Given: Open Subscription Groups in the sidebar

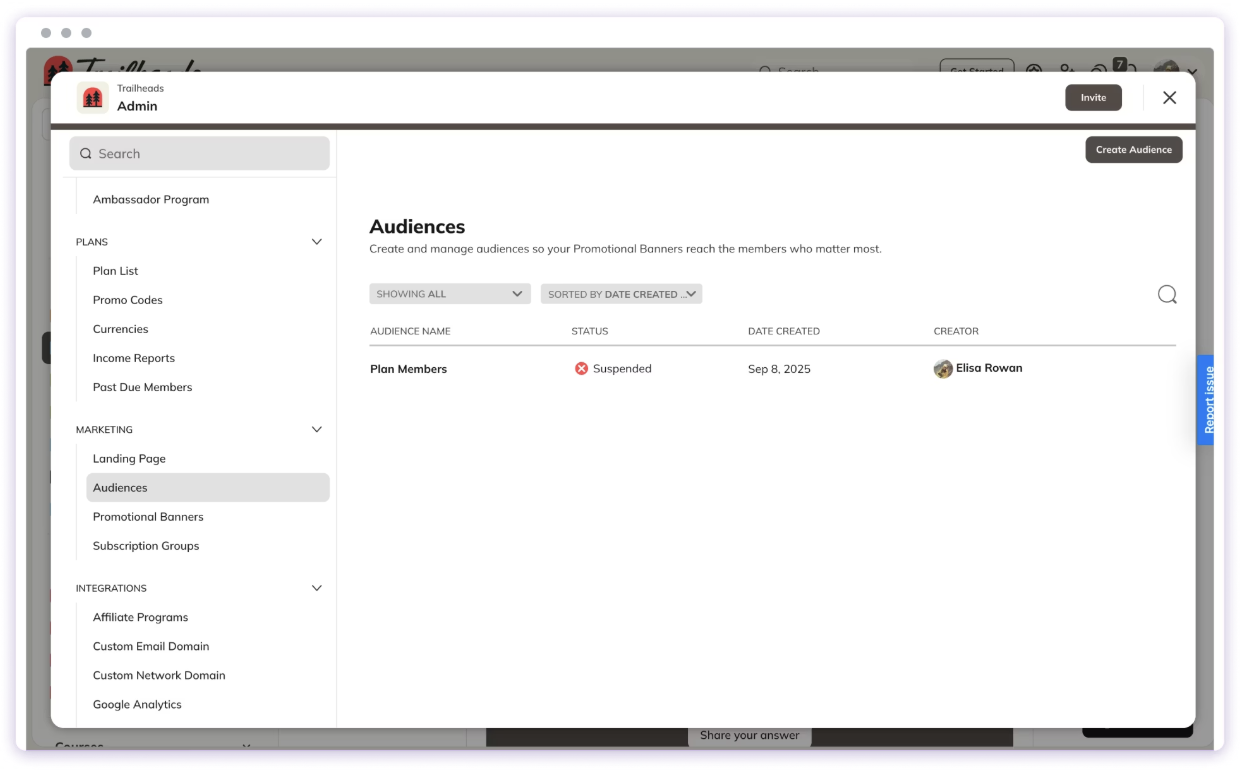Looking at the screenshot, I should click(x=146, y=546).
